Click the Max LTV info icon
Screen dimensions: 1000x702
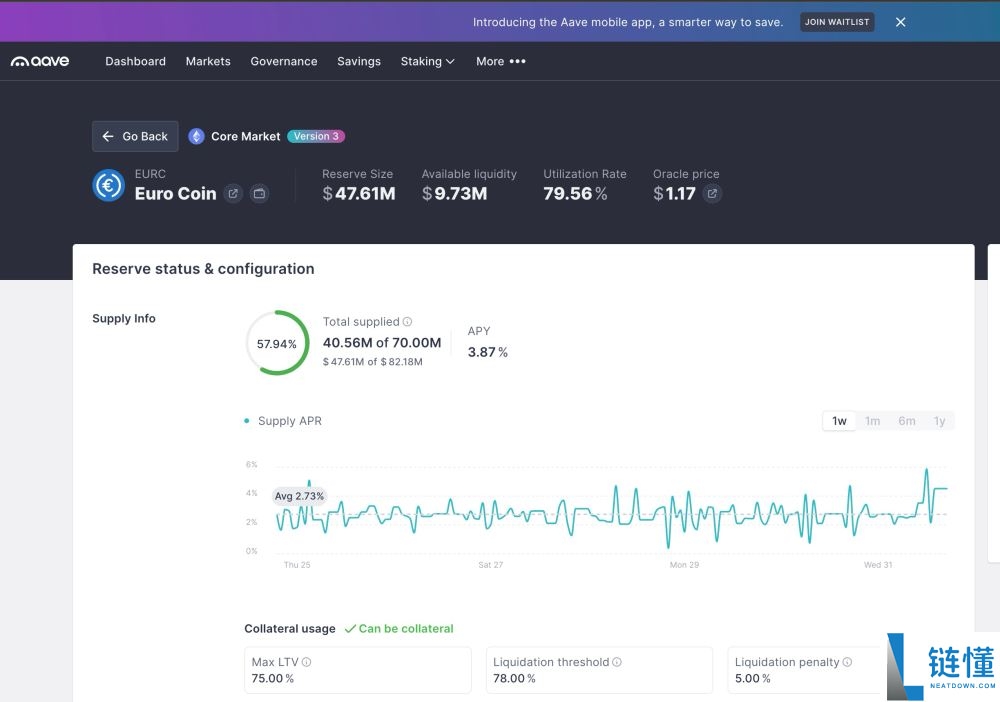click(307, 662)
